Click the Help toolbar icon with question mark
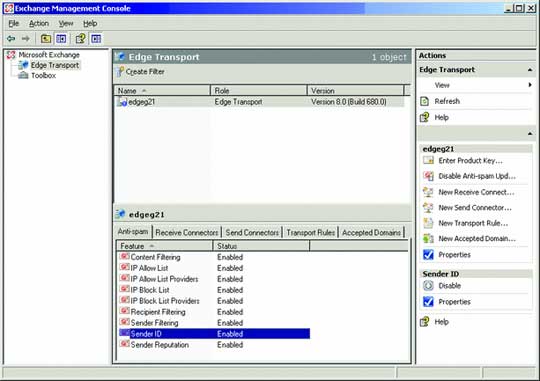Viewport: 540px width, 381px height. point(81,39)
